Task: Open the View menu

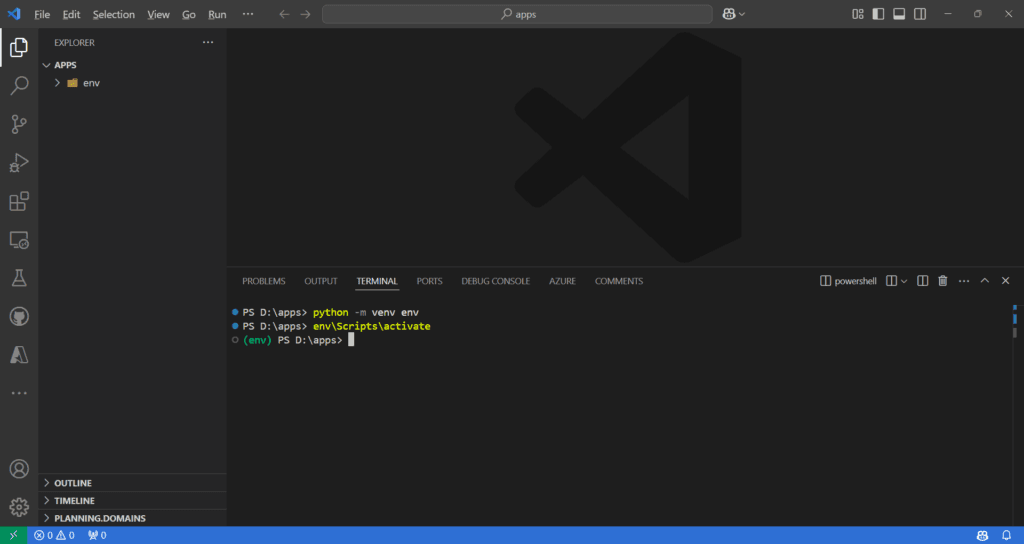Action: (158, 14)
